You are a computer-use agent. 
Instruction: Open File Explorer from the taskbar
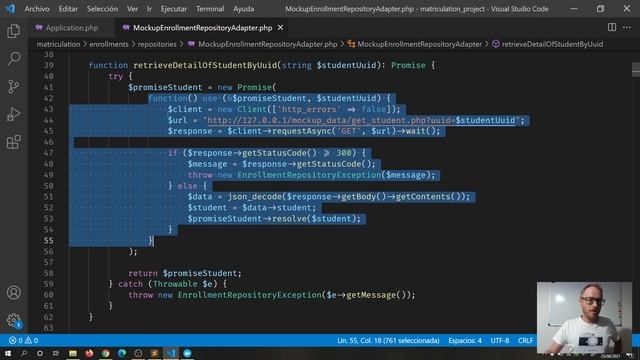[x=73, y=353]
